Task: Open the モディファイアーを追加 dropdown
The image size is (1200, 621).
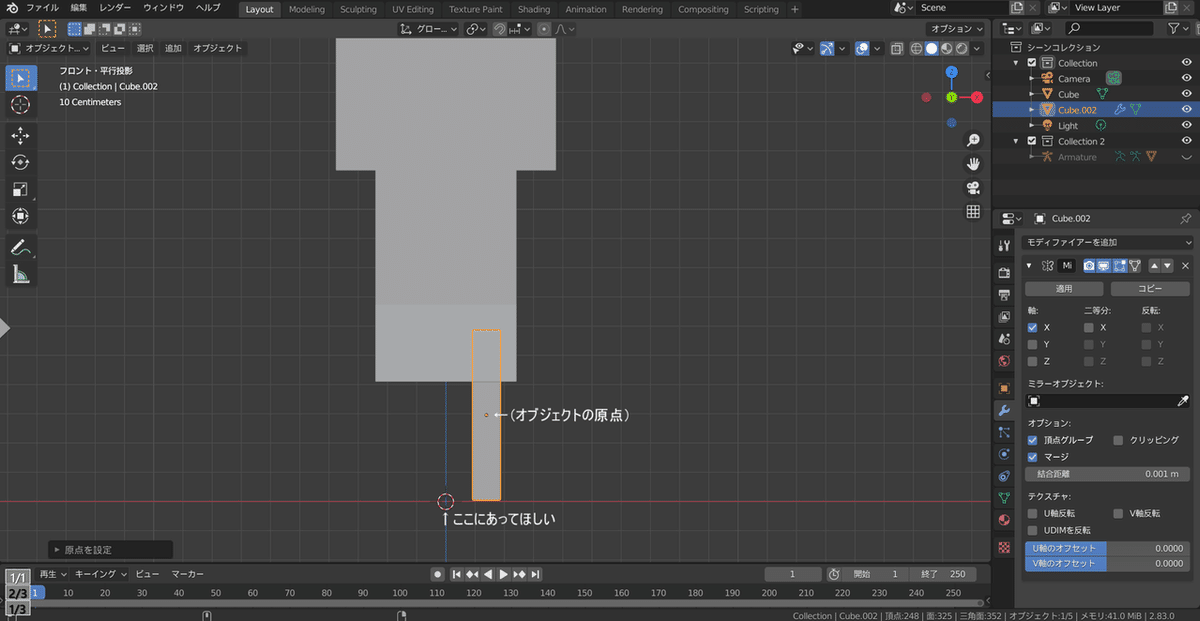Action: [x=1107, y=242]
